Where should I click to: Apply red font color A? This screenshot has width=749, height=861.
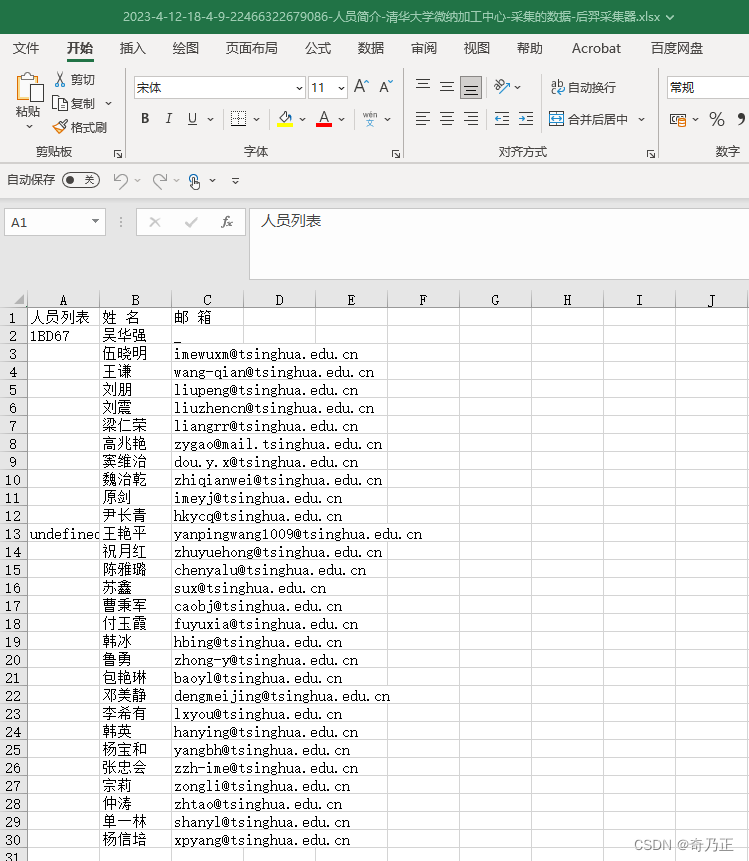(x=324, y=119)
